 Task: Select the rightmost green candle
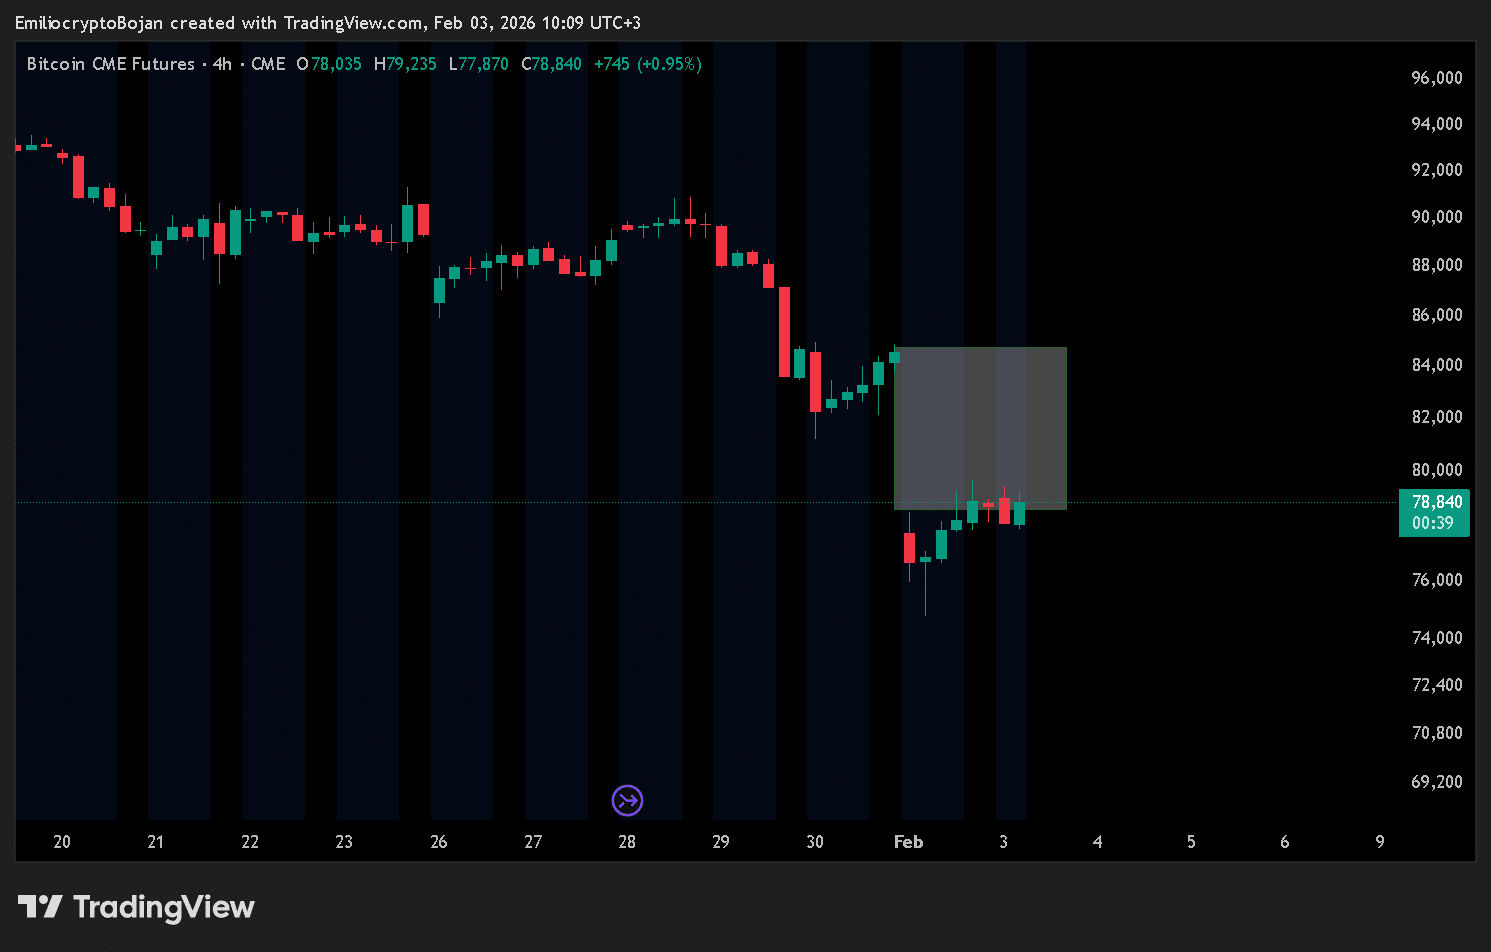tap(1018, 513)
